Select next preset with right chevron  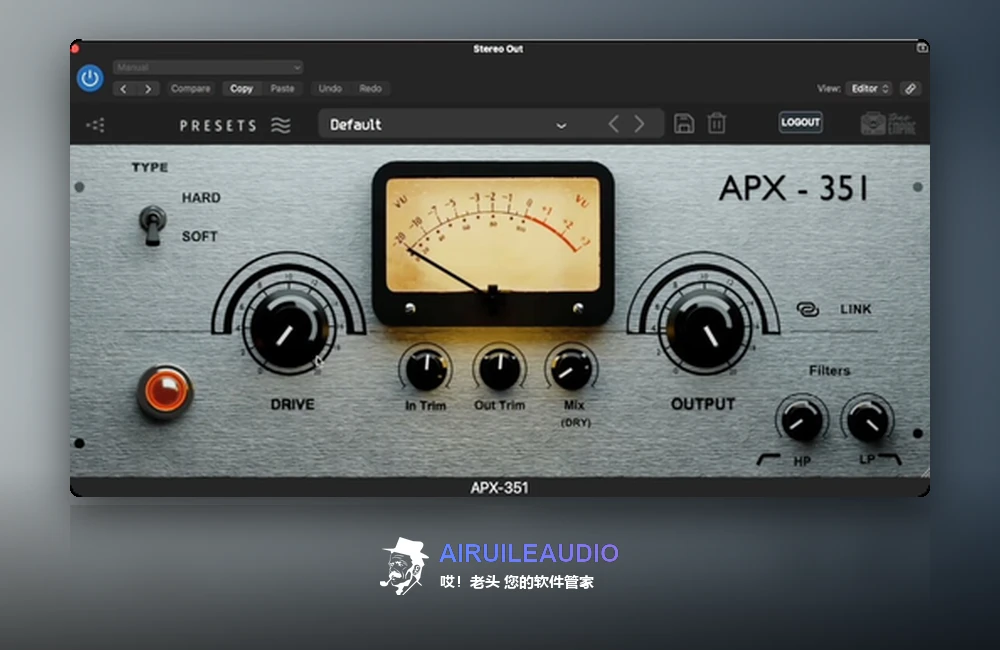(639, 124)
